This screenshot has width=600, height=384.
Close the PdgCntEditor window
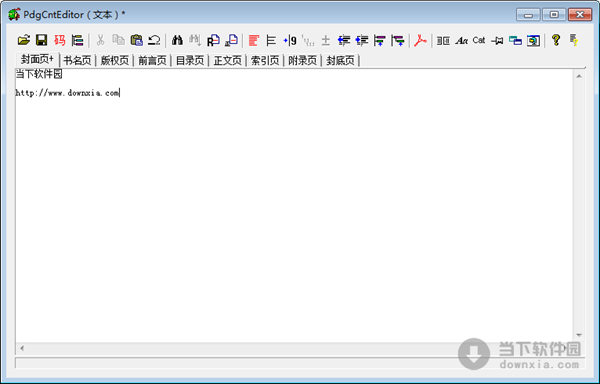[x=580, y=15]
